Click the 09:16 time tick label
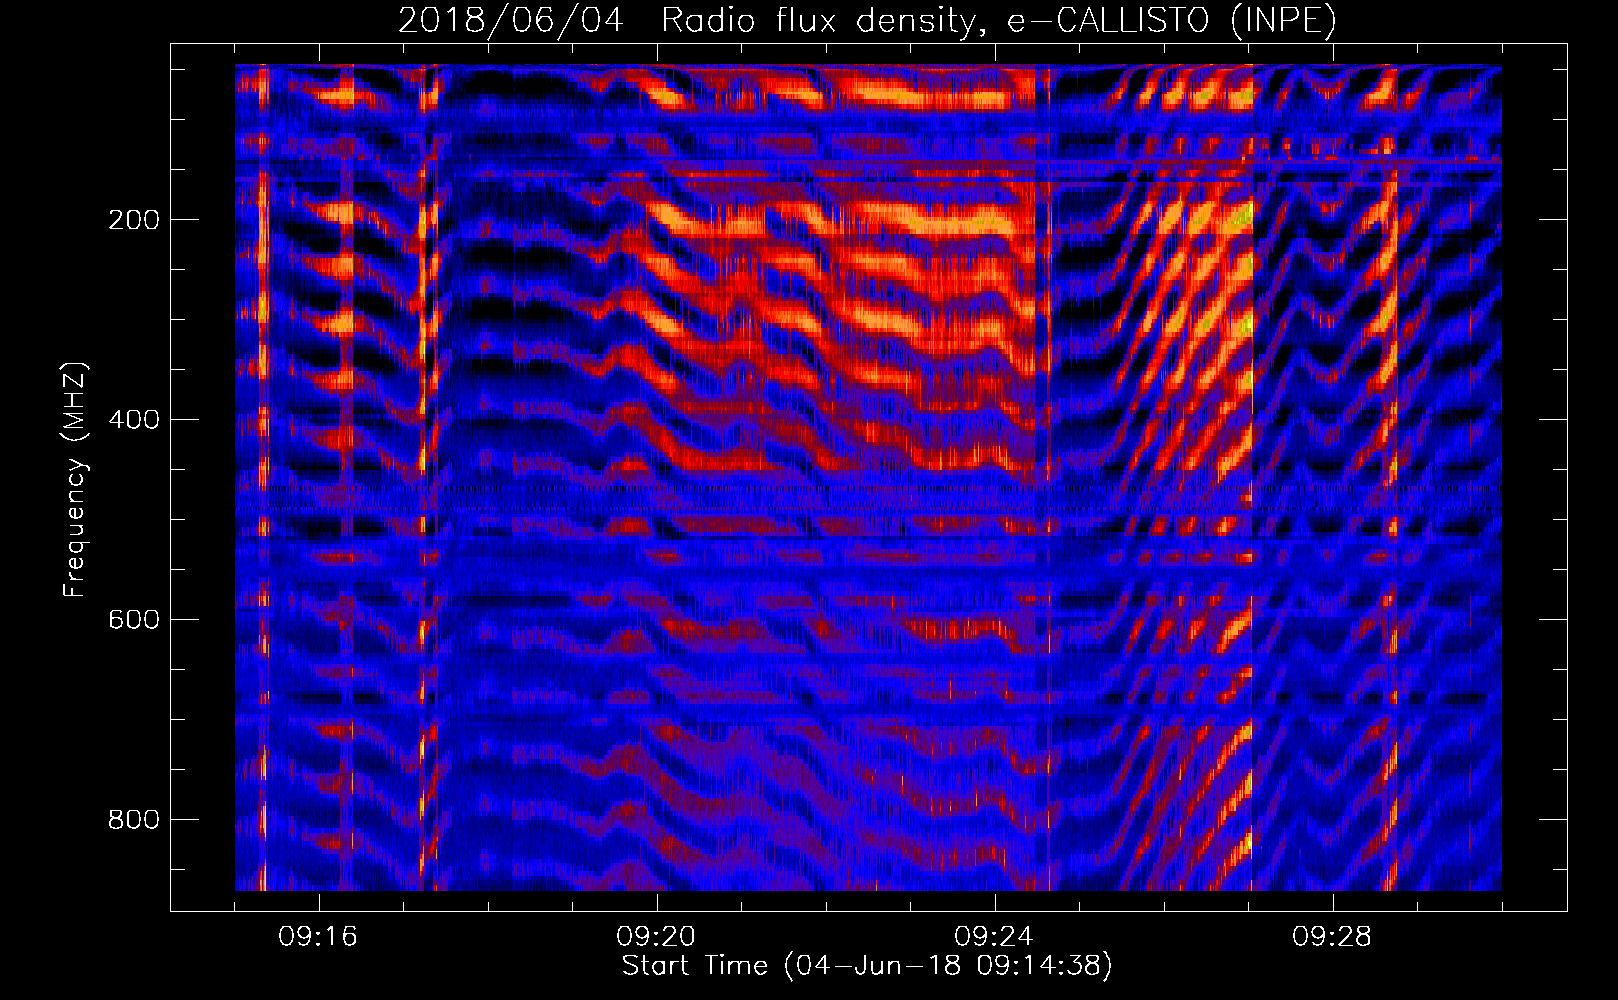The width and height of the screenshot is (1618, 1000). pos(318,937)
